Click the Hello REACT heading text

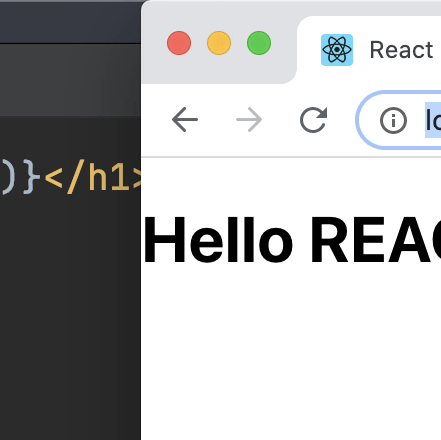(x=292, y=240)
